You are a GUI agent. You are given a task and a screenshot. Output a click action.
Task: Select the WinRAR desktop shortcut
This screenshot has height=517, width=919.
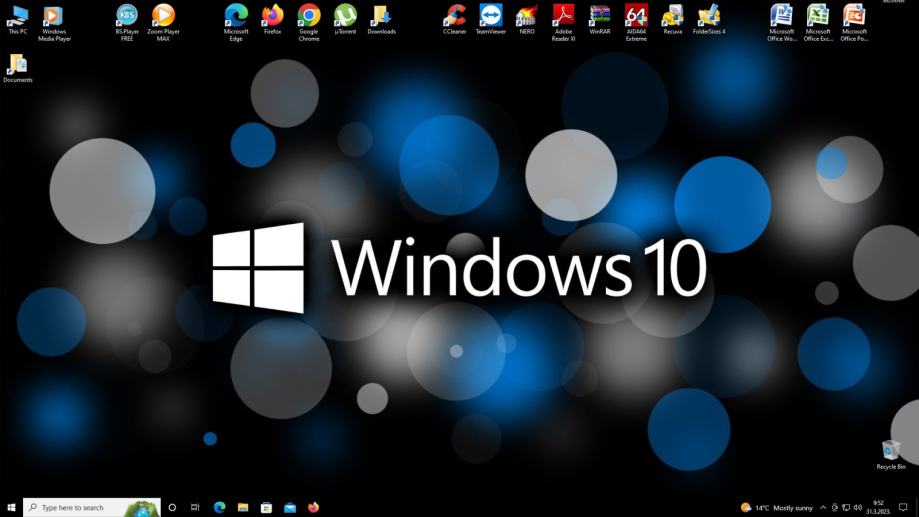[600, 20]
